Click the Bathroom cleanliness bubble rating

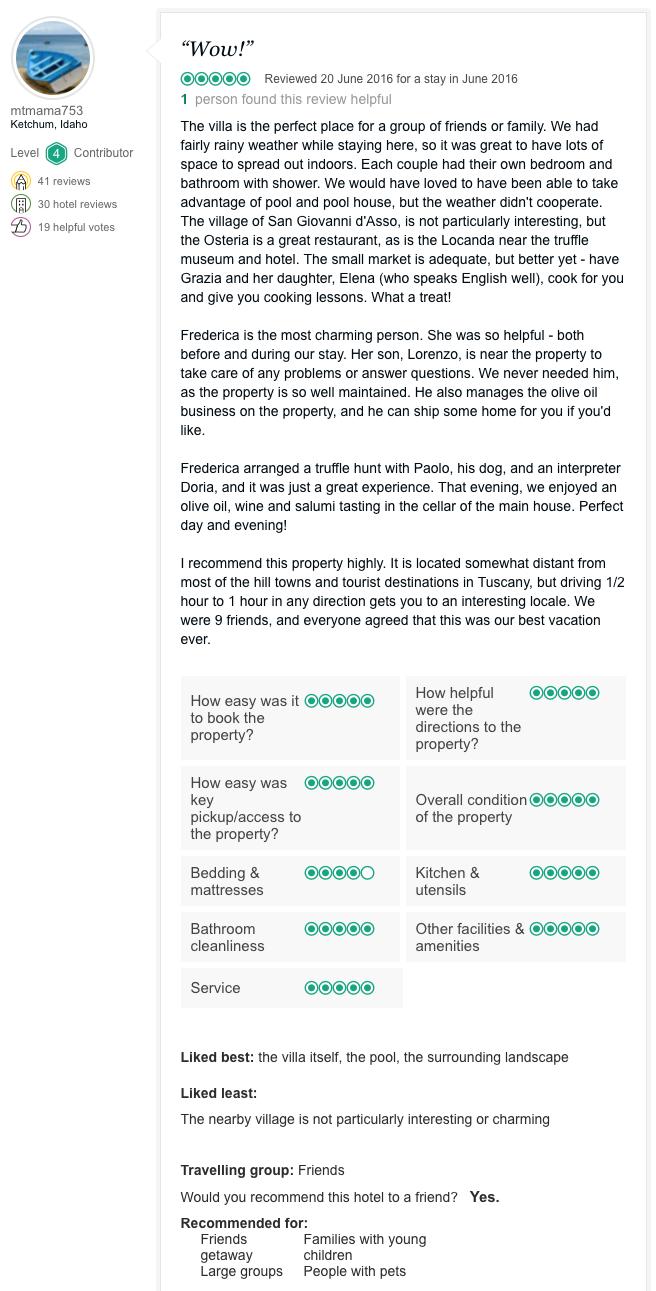tap(339, 929)
